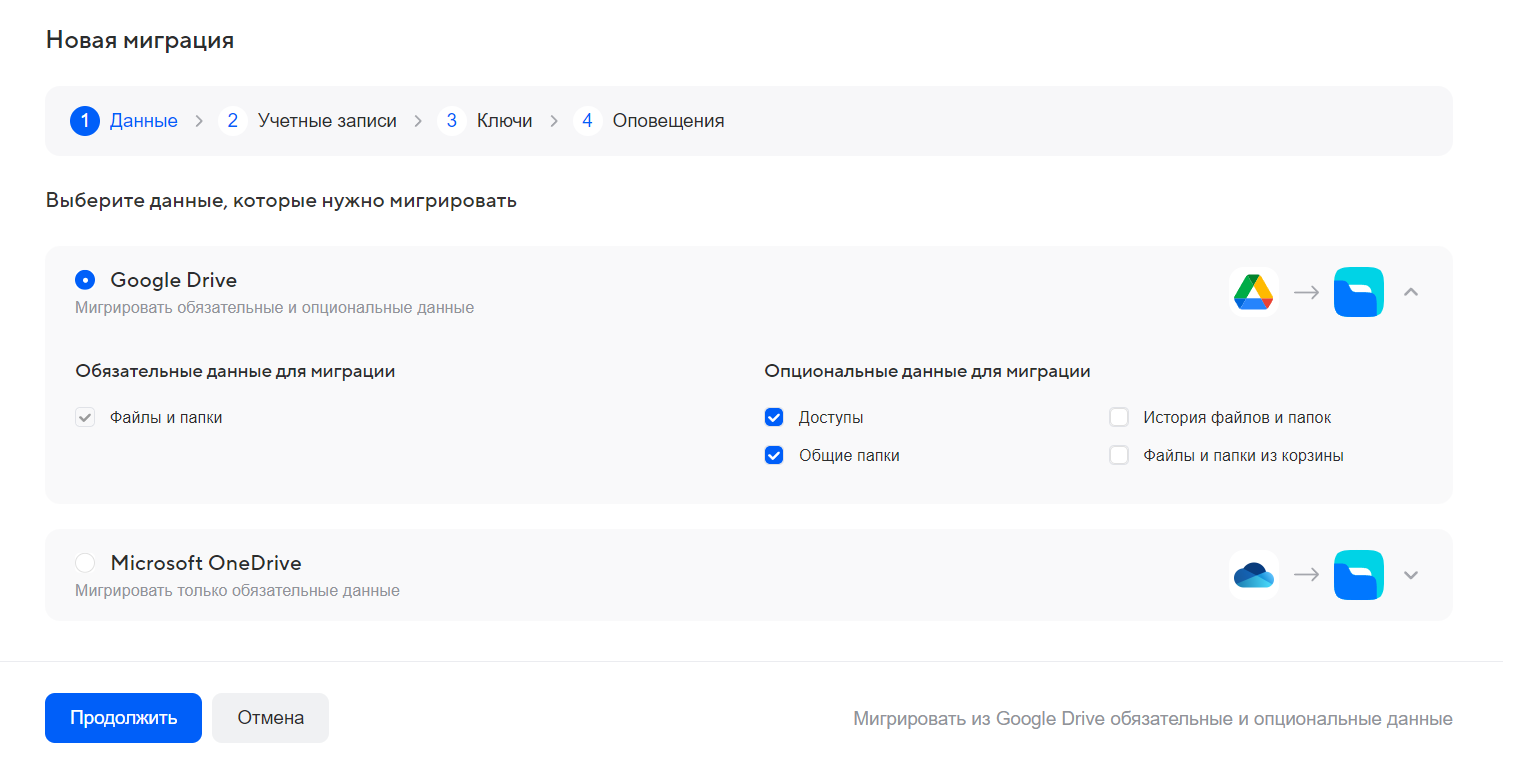Click the Microsoft OneDrive cloud icon
Viewport: 1513px width, 768px height.
click(1253, 575)
